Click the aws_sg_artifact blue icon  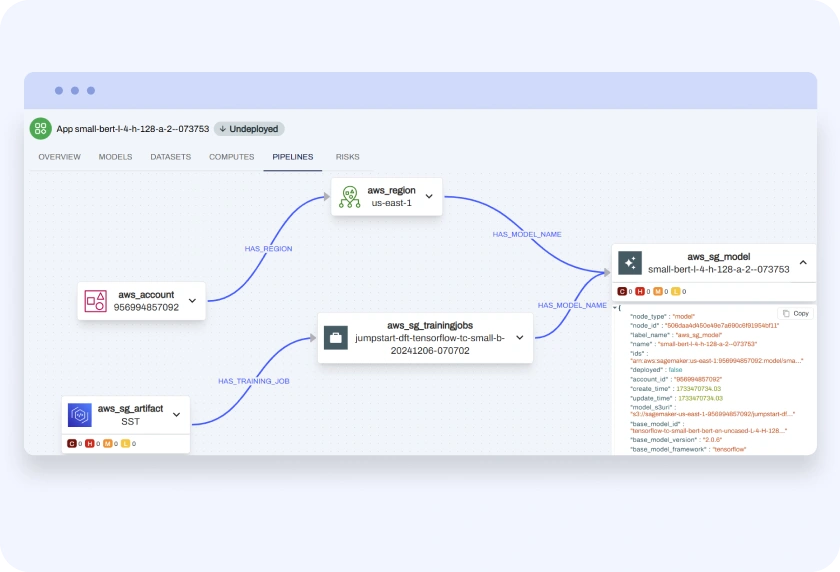click(x=80, y=415)
